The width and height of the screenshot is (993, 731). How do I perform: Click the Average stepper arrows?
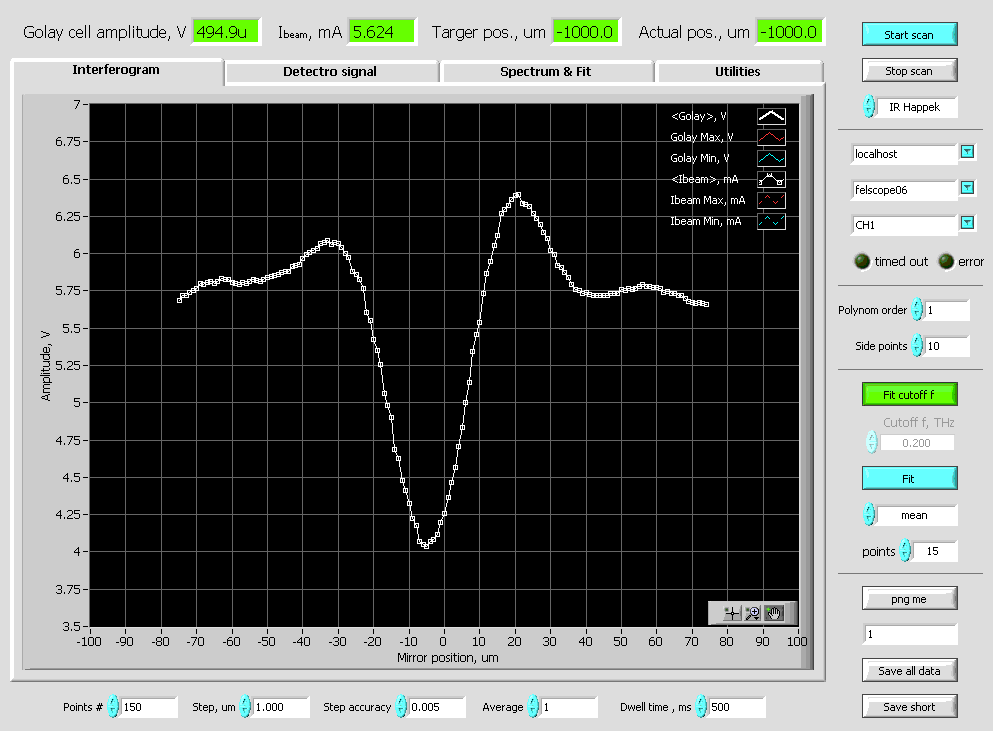[x=533, y=706]
